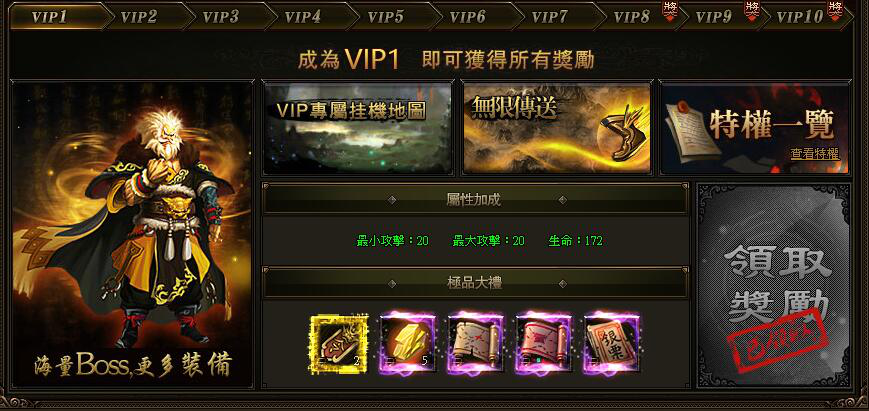Click the 特權一覽 privileges overview banner
The height and width of the screenshot is (411, 869).
755,129
